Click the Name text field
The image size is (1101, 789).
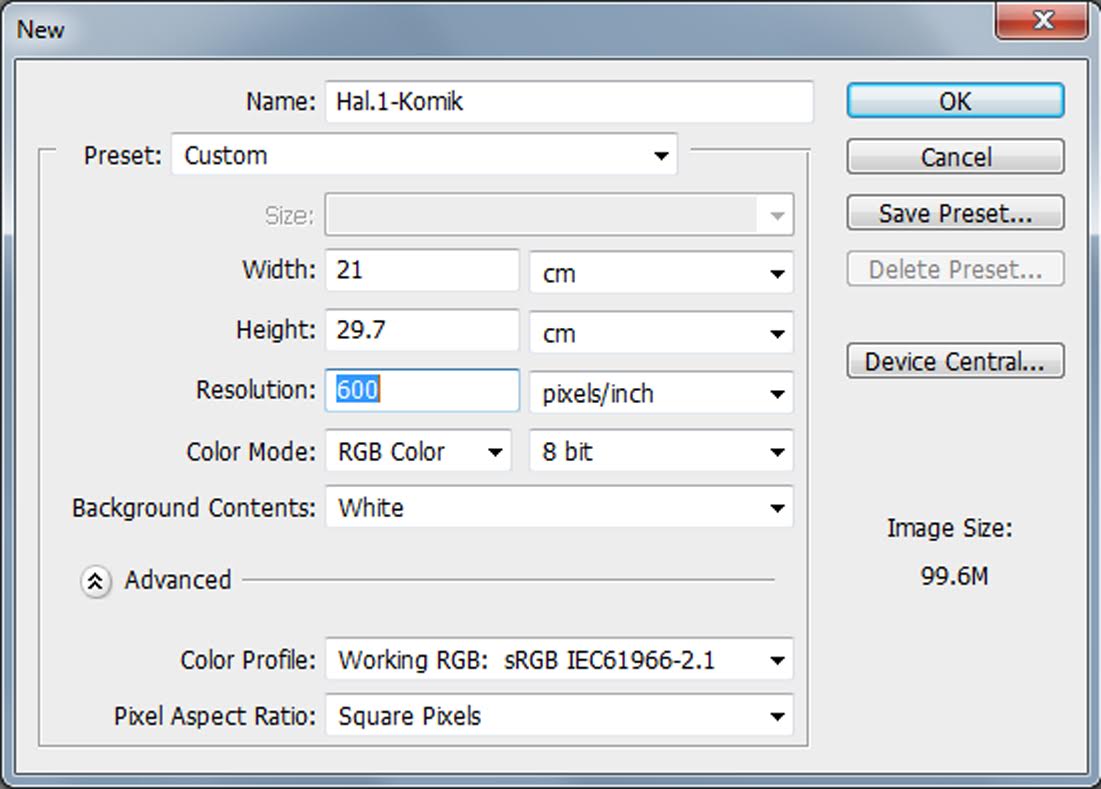[568, 101]
